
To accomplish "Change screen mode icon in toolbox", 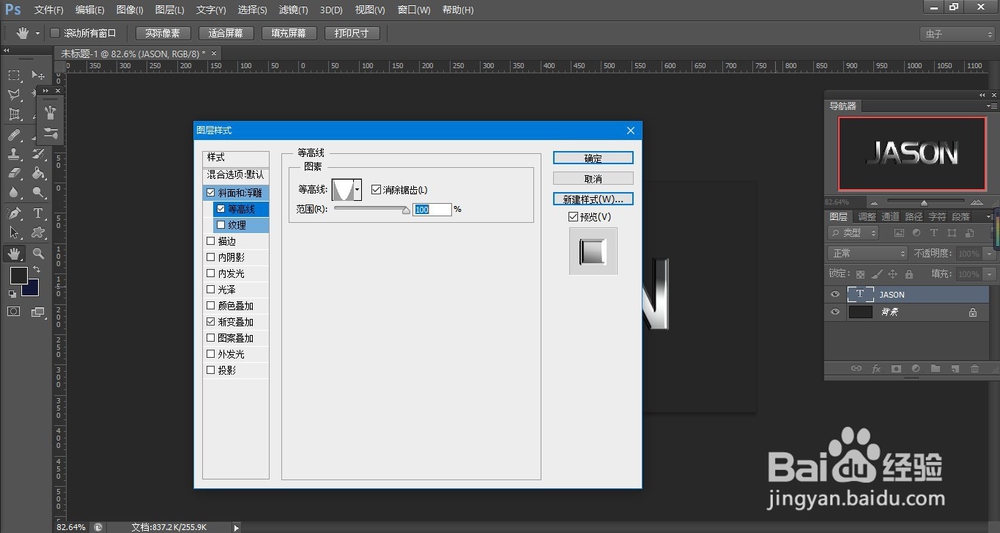I will coord(38,312).
